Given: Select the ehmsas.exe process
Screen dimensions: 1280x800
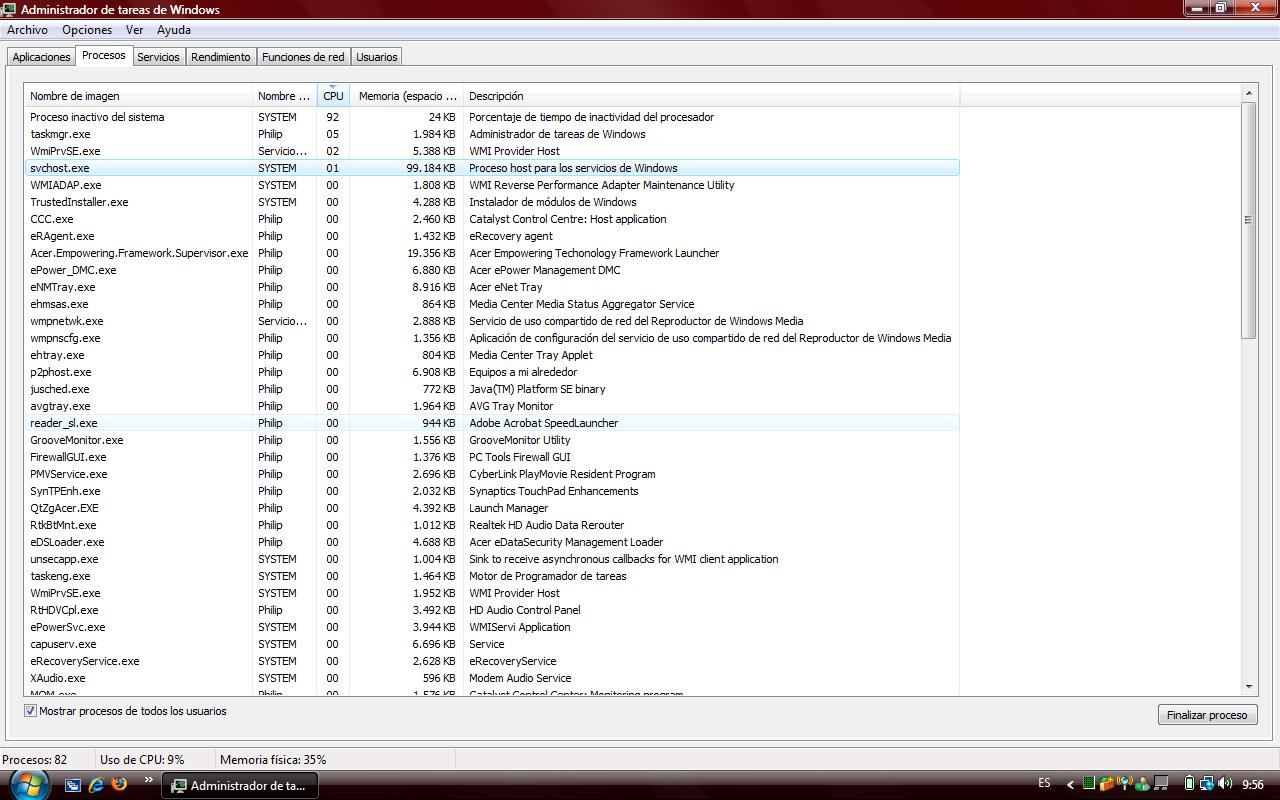Looking at the screenshot, I should (491, 304).
